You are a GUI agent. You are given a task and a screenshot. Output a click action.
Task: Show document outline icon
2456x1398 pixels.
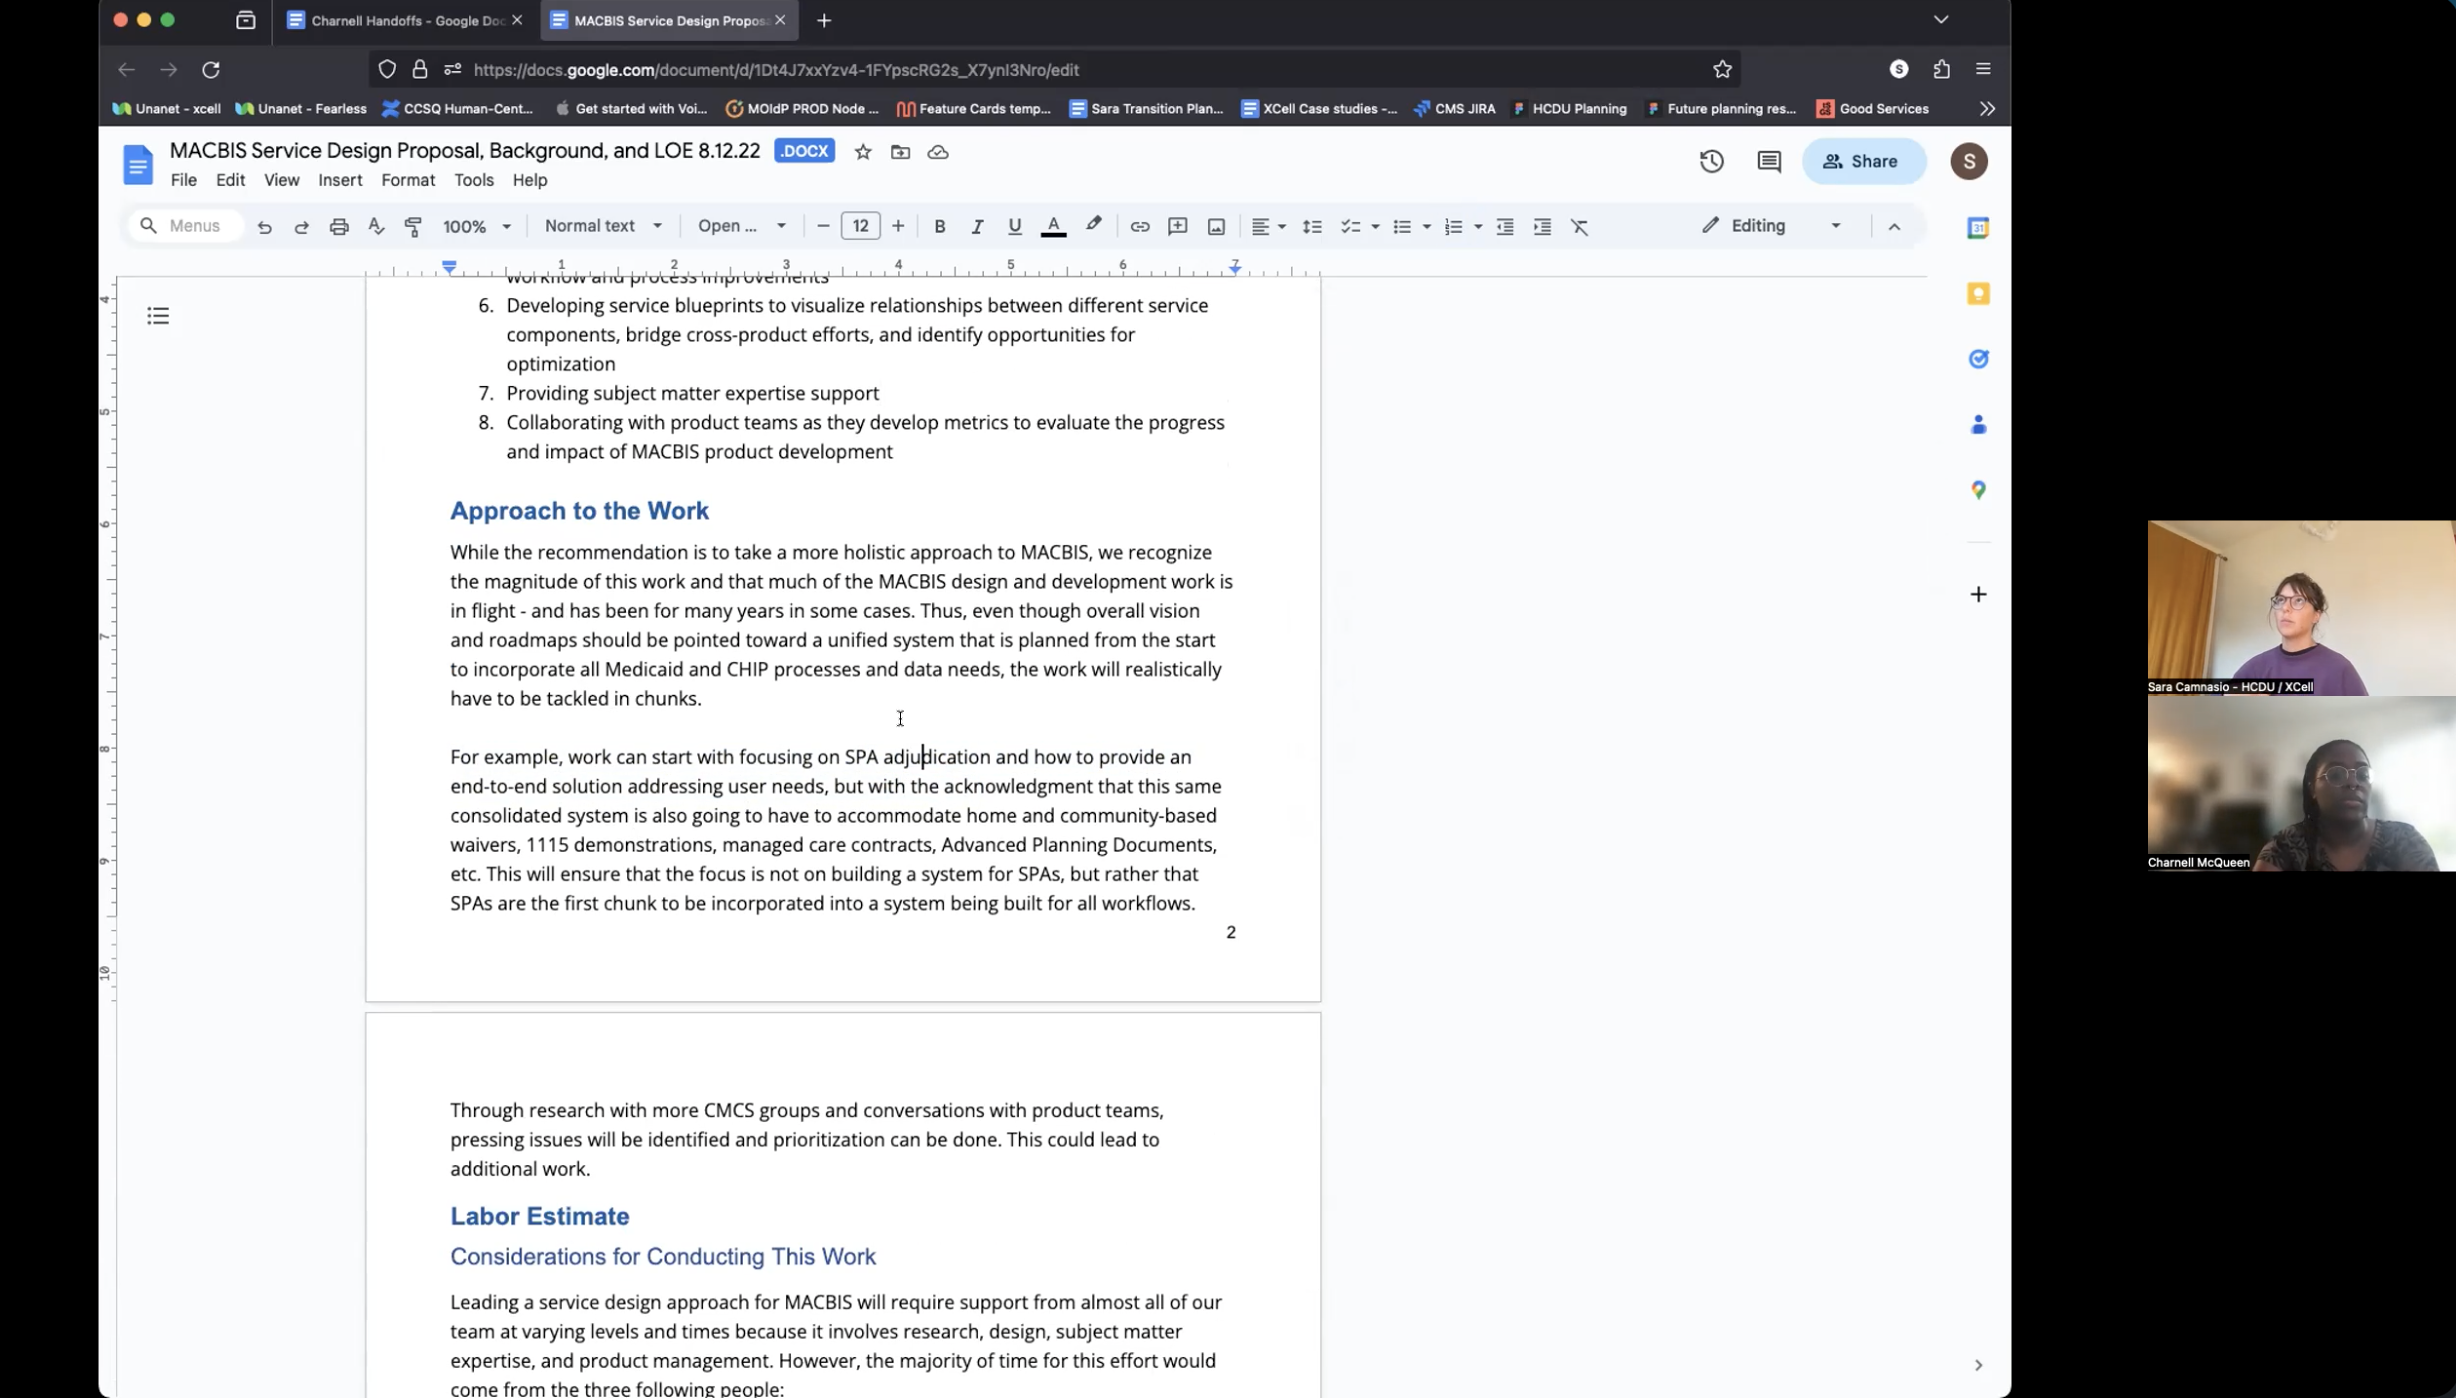click(158, 316)
